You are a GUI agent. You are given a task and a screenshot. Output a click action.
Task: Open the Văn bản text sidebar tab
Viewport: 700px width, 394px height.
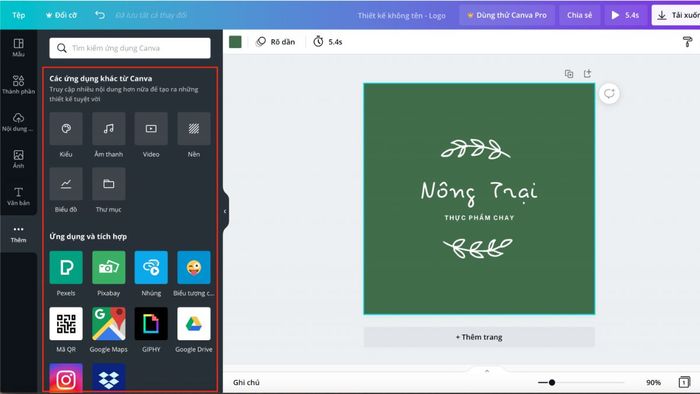tap(18, 195)
